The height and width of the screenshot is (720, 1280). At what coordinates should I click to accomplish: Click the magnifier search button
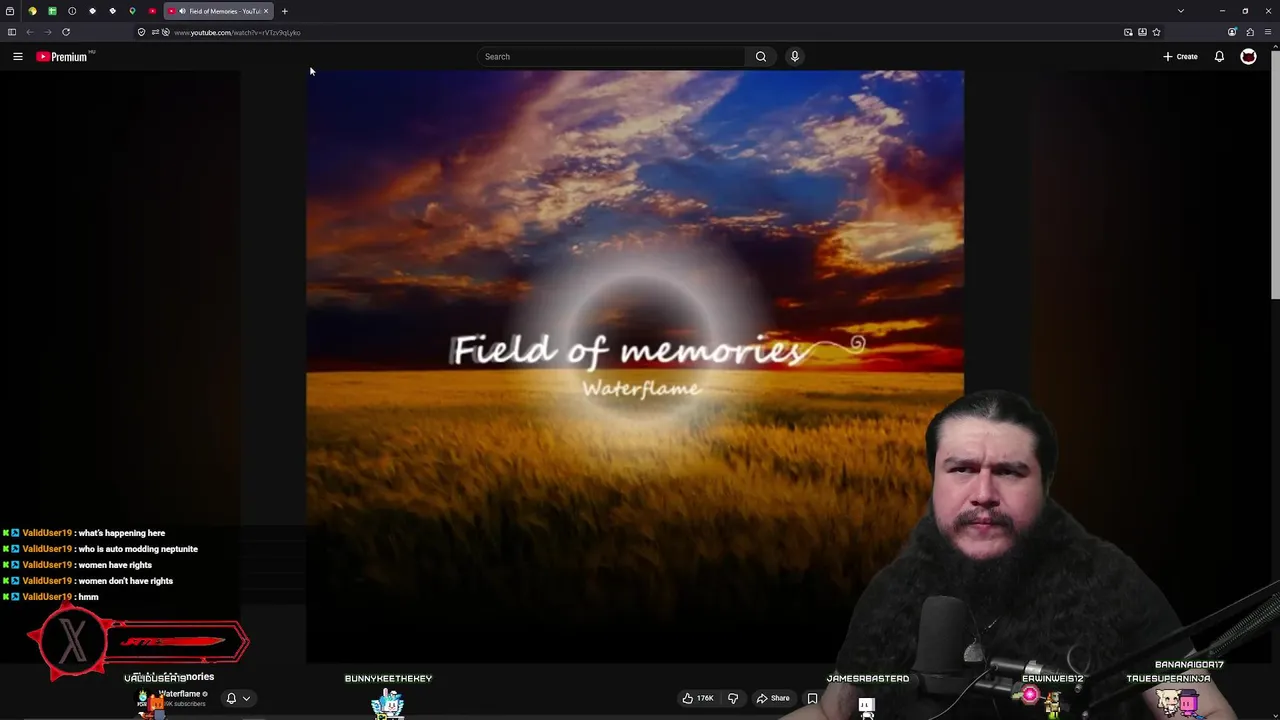tap(761, 57)
